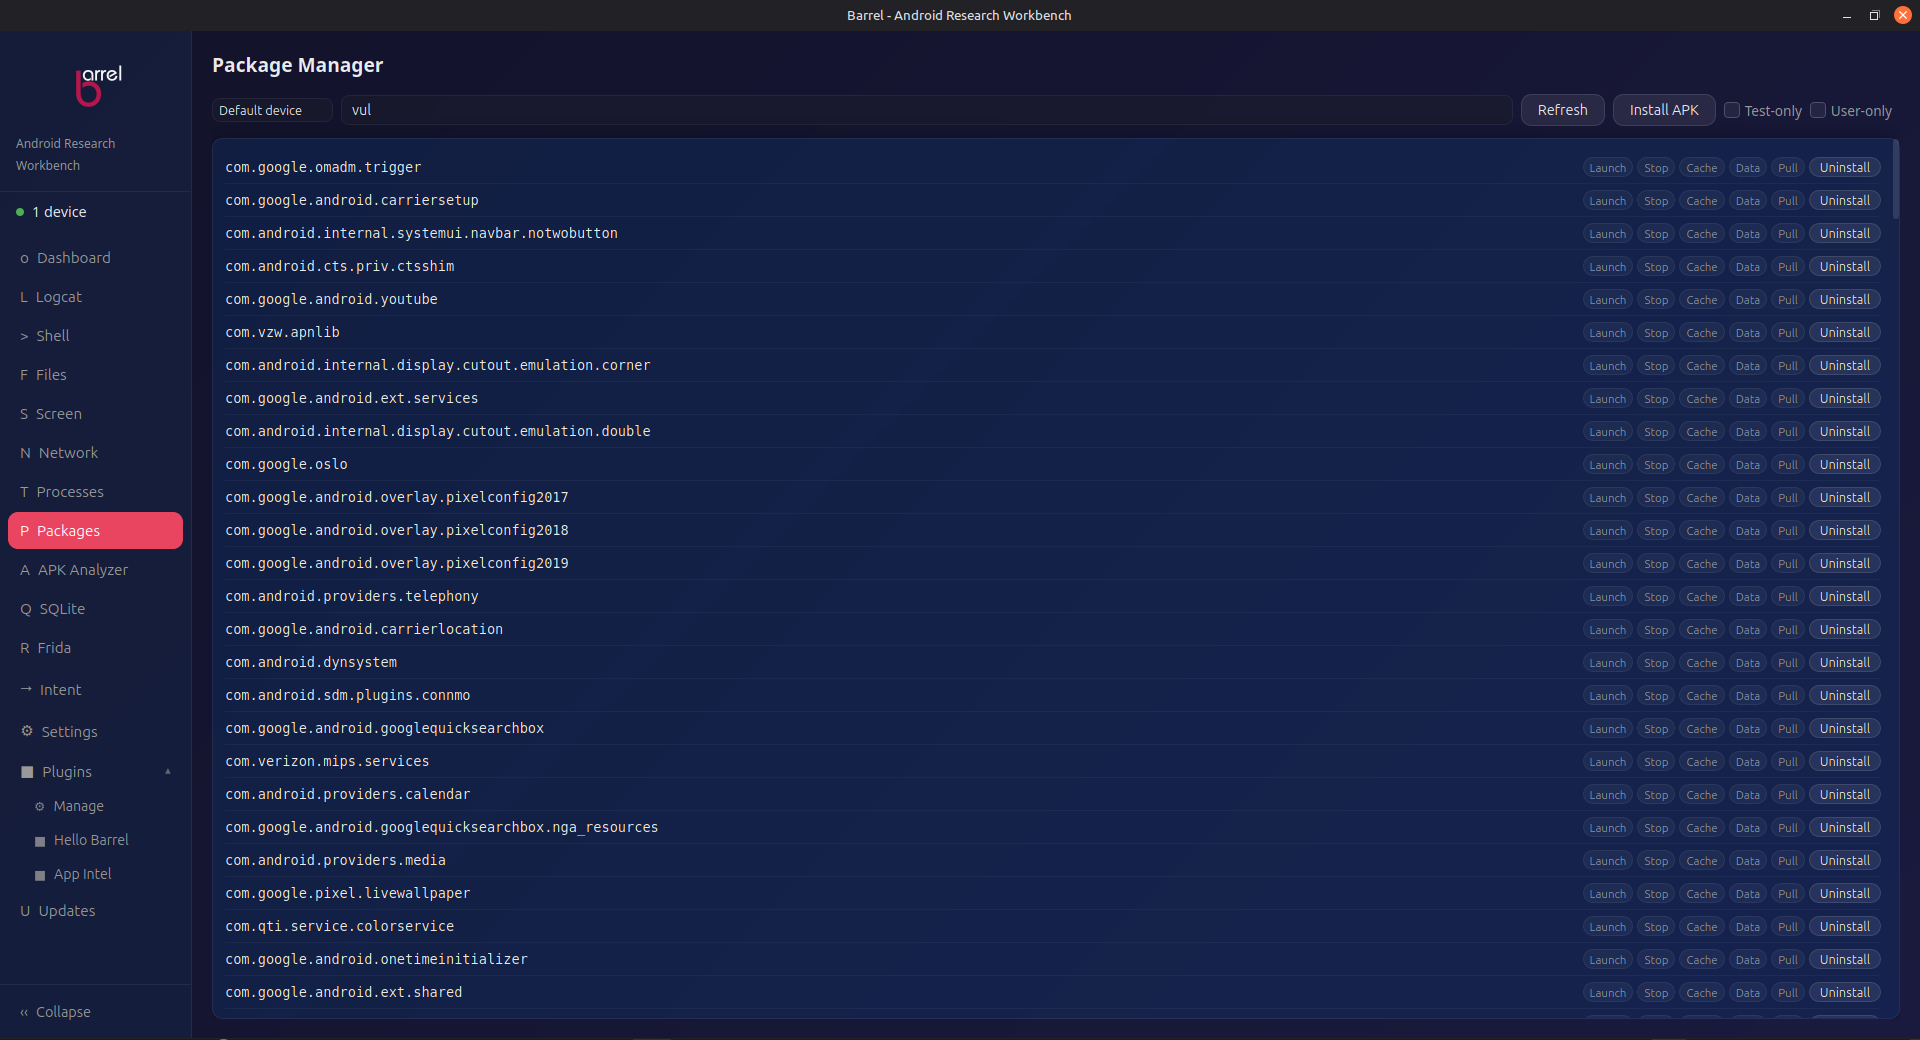
Task: Stop com.google.android.carriersetup
Action: (1656, 201)
